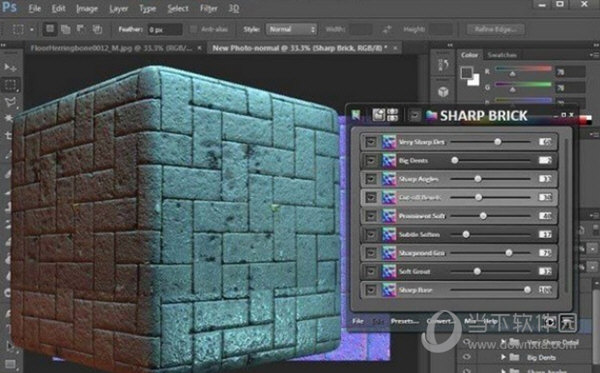The height and width of the screenshot is (373, 600).
Task: Toggle visibility of Subtle Soften row
Action: coord(370,234)
